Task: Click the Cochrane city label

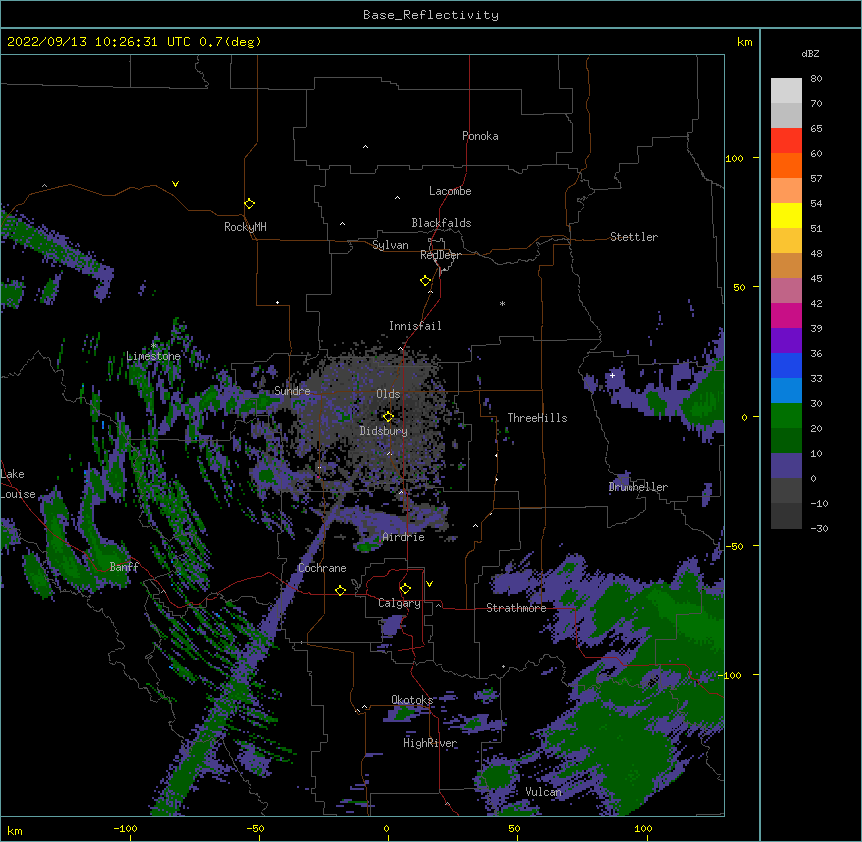Action: (x=322, y=568)
